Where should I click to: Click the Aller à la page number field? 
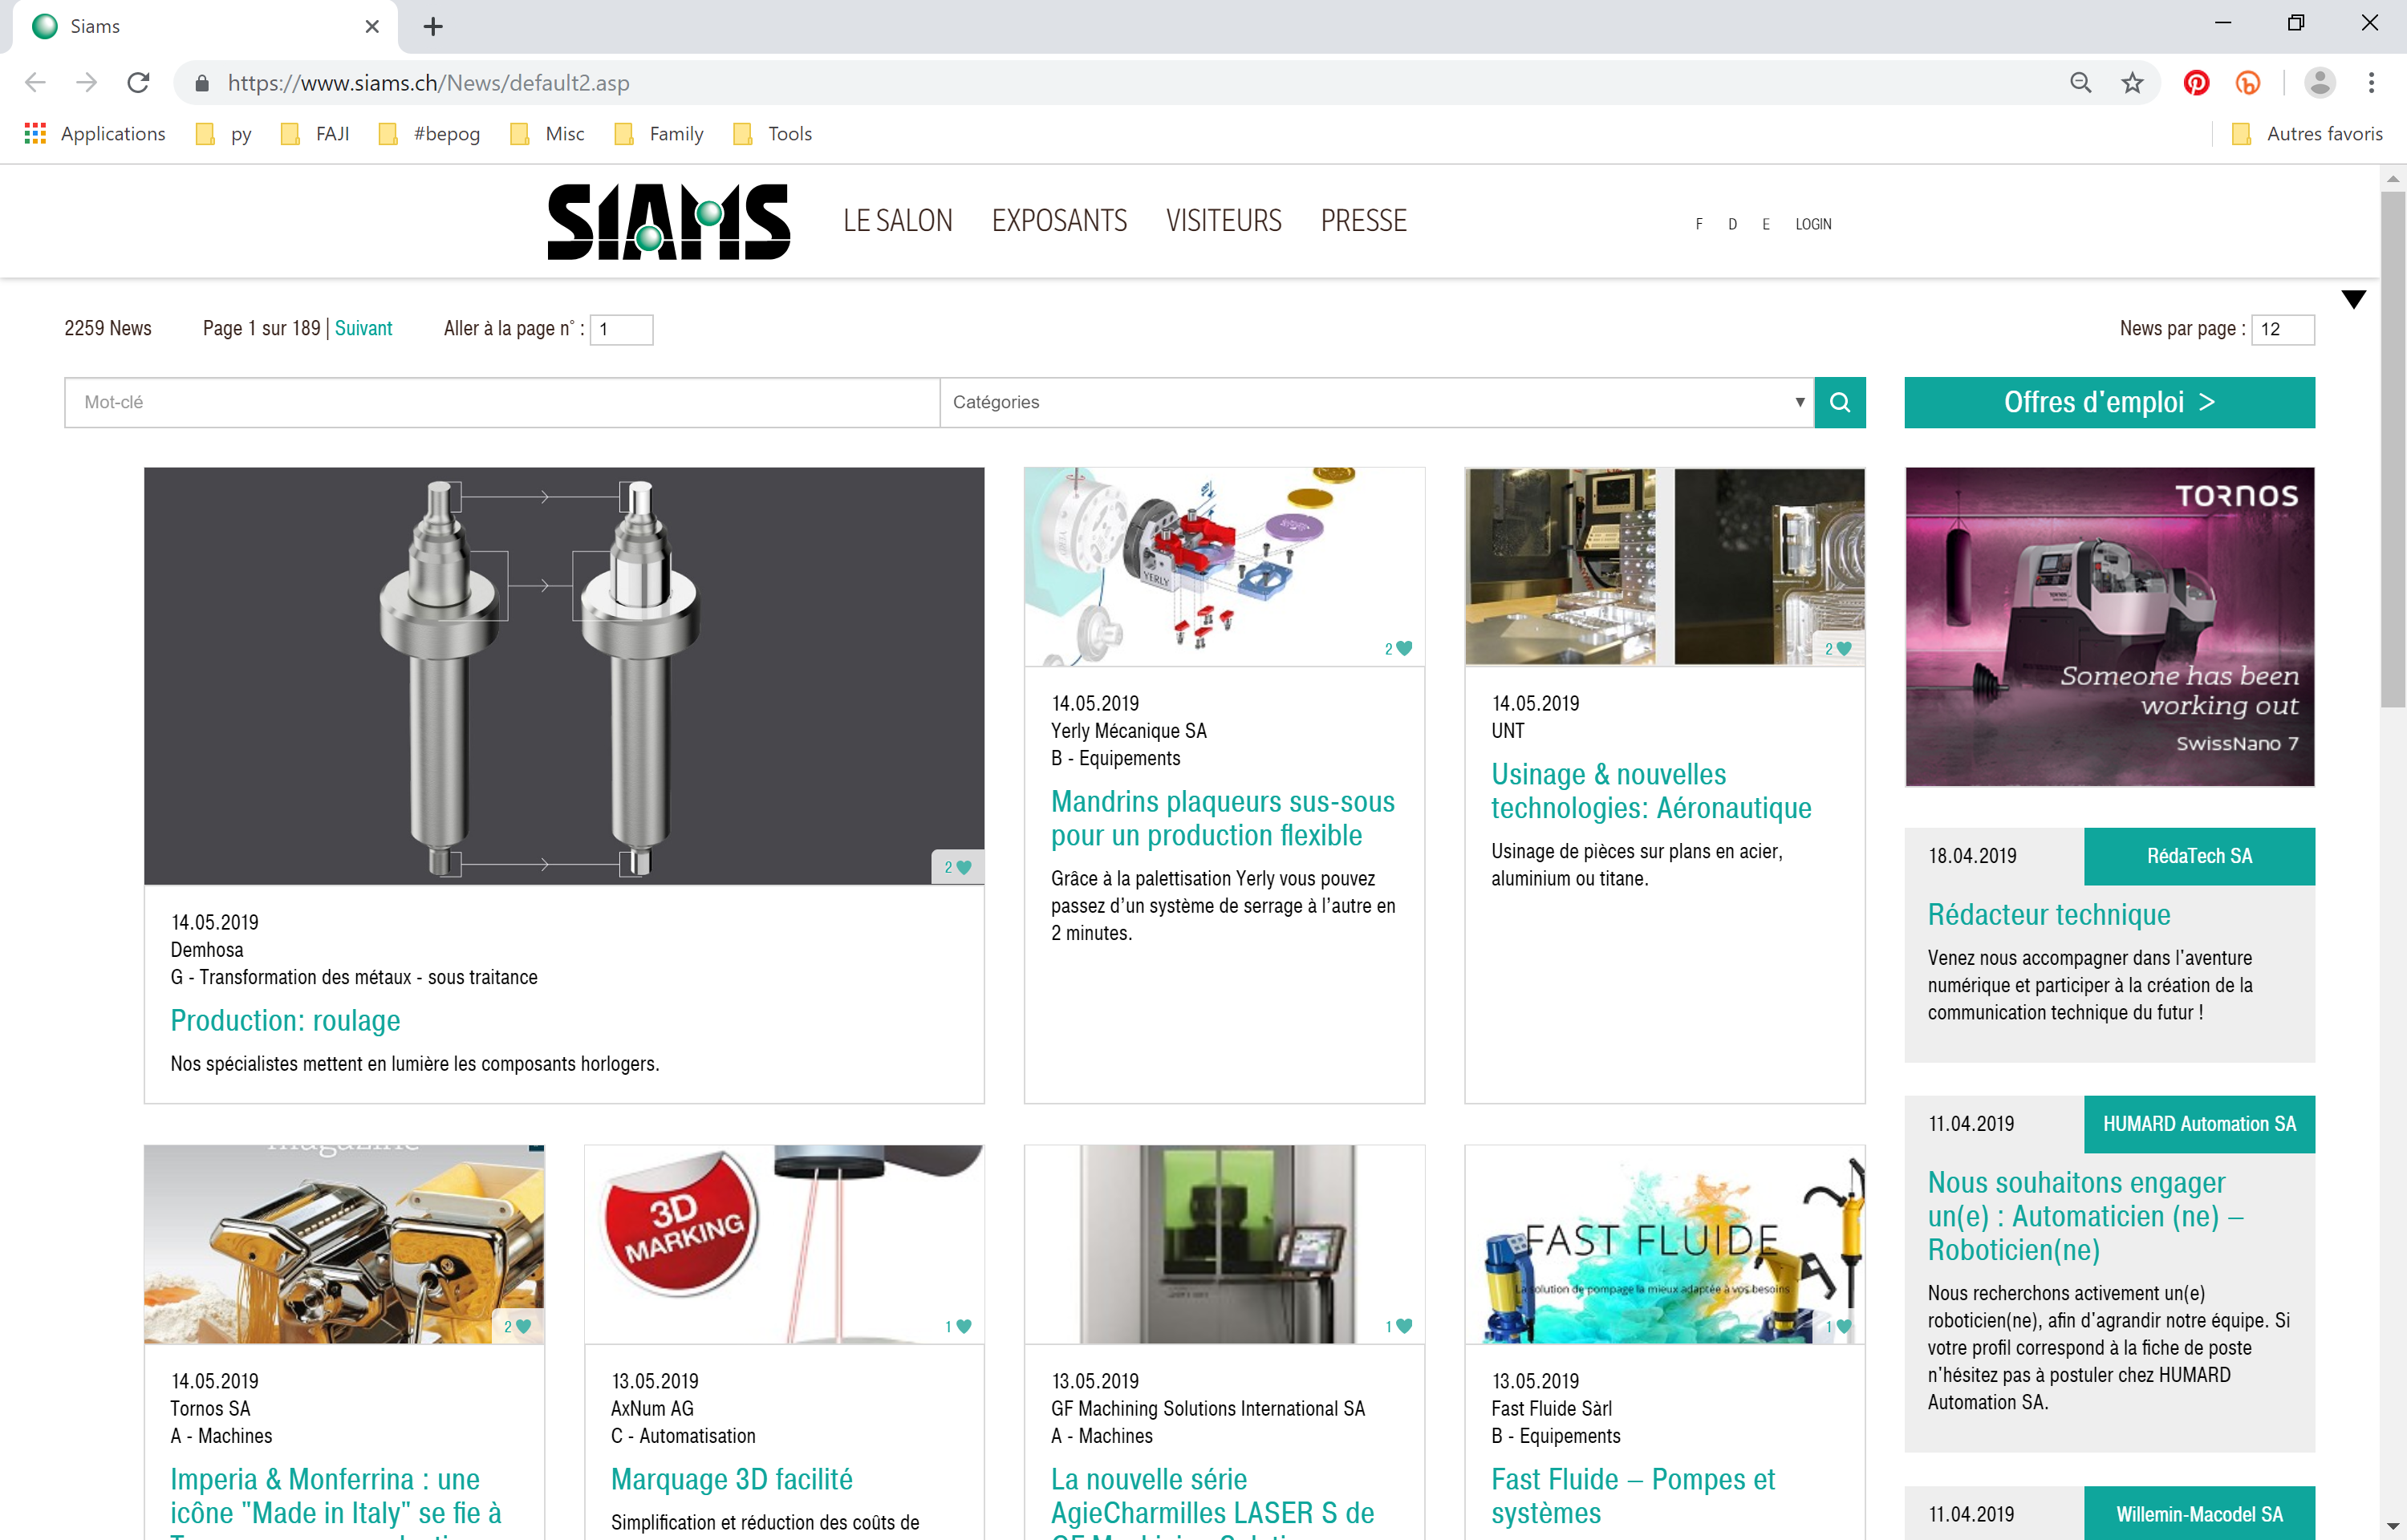[621, 330]
